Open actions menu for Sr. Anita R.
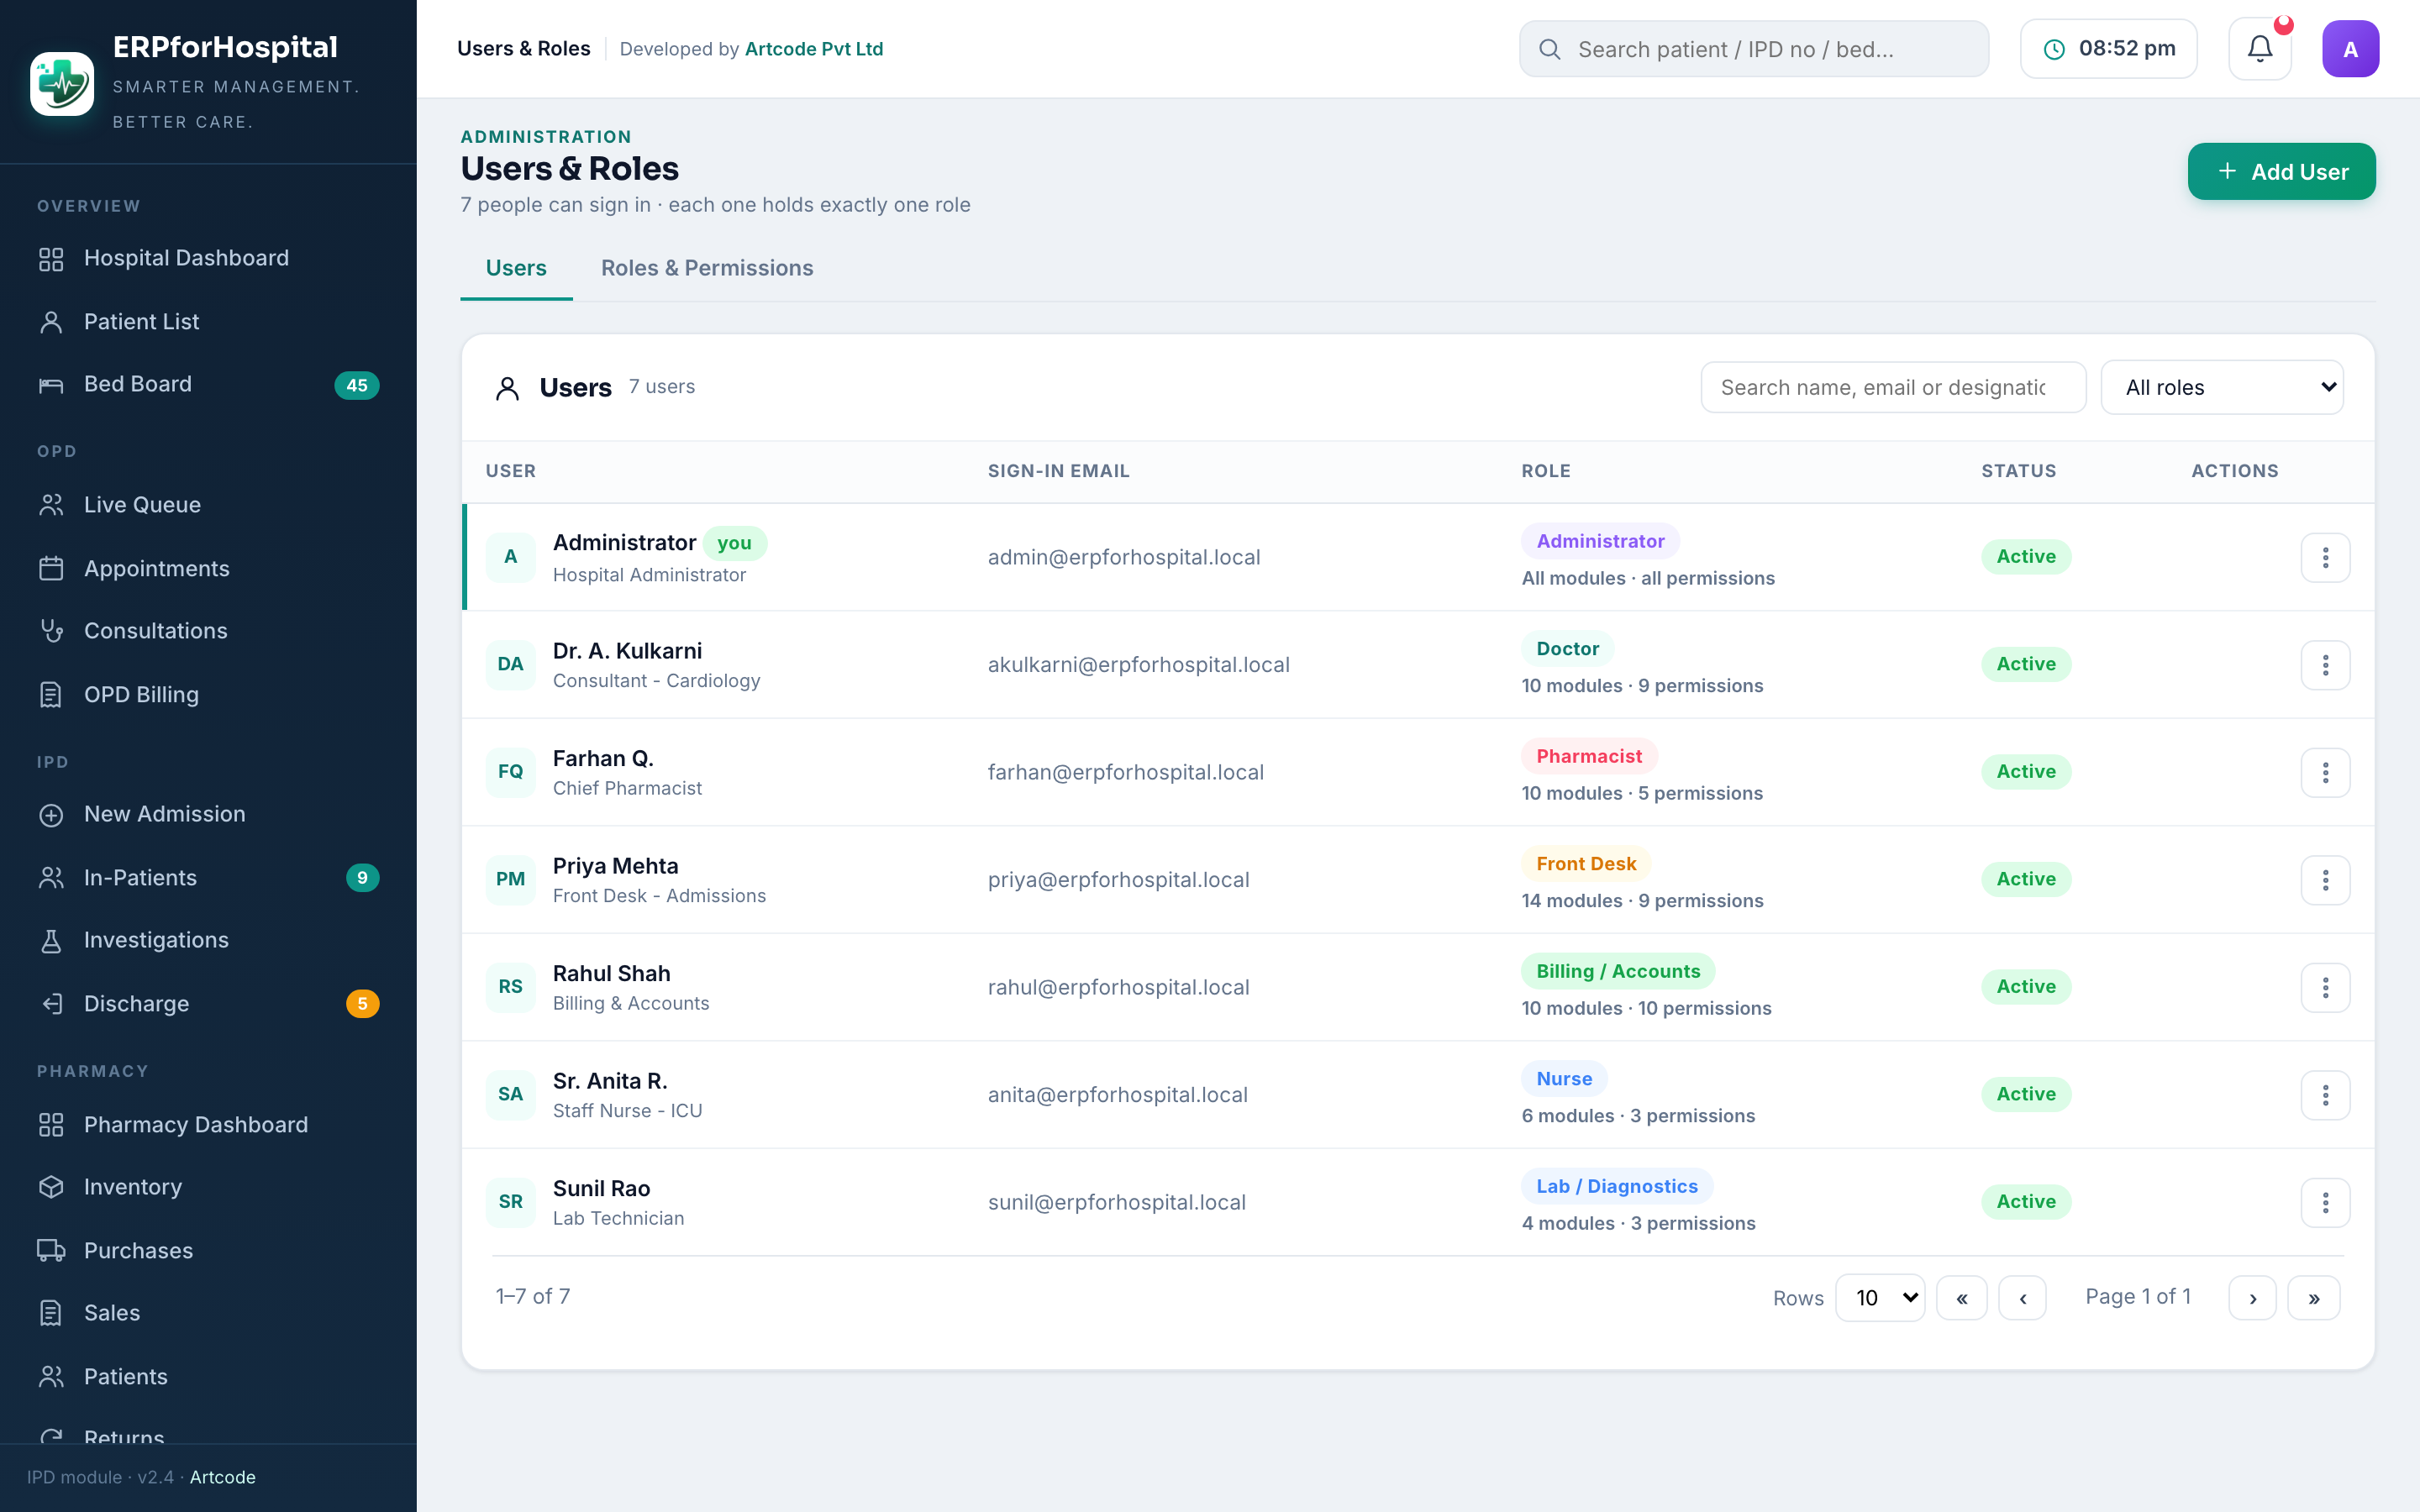 click(2325, 1095)
